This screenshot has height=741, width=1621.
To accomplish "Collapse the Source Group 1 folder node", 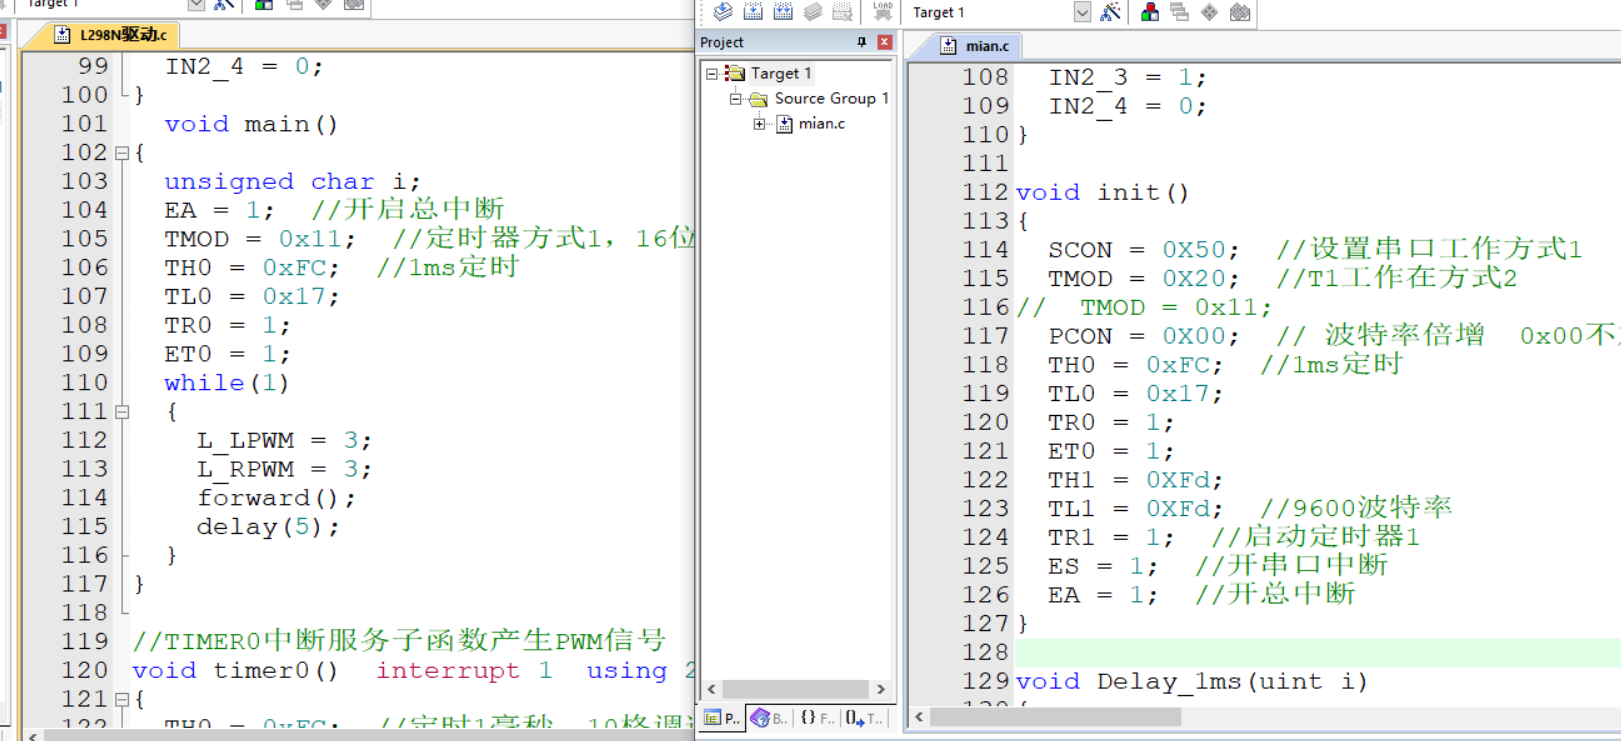I will (735, 98).
